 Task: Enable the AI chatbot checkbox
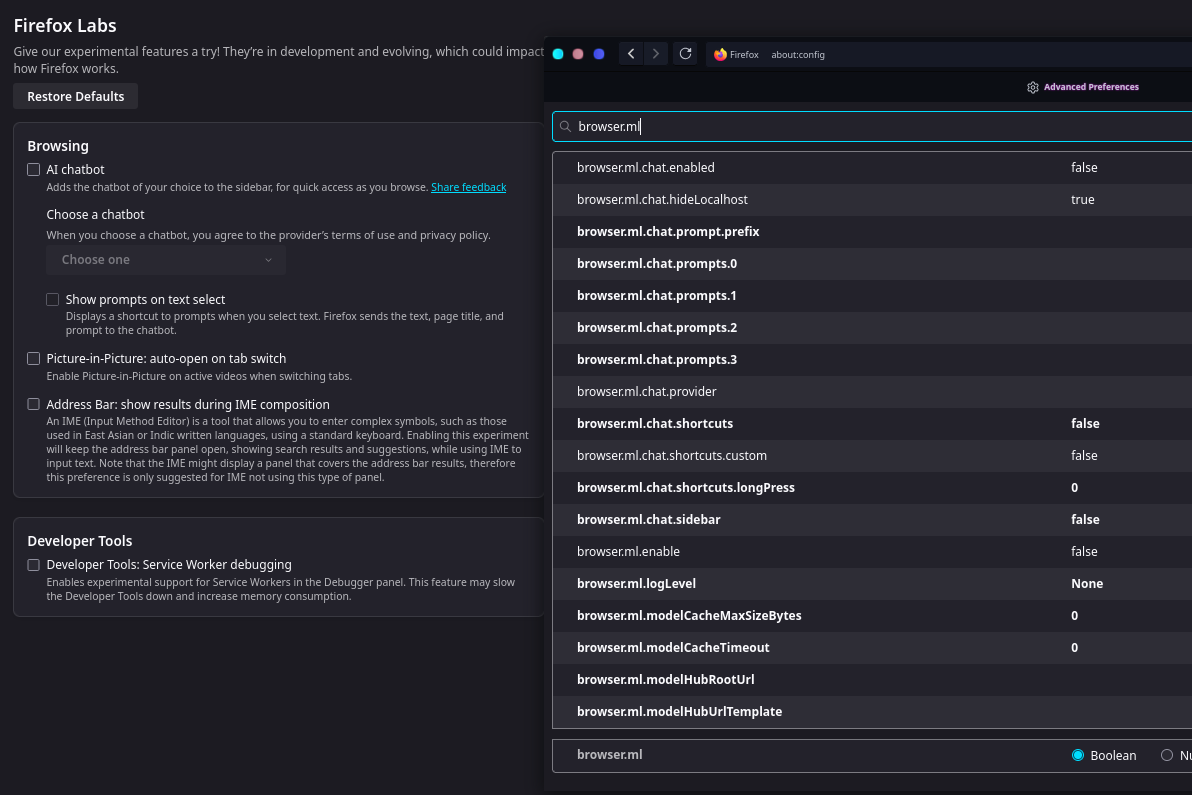34,170
